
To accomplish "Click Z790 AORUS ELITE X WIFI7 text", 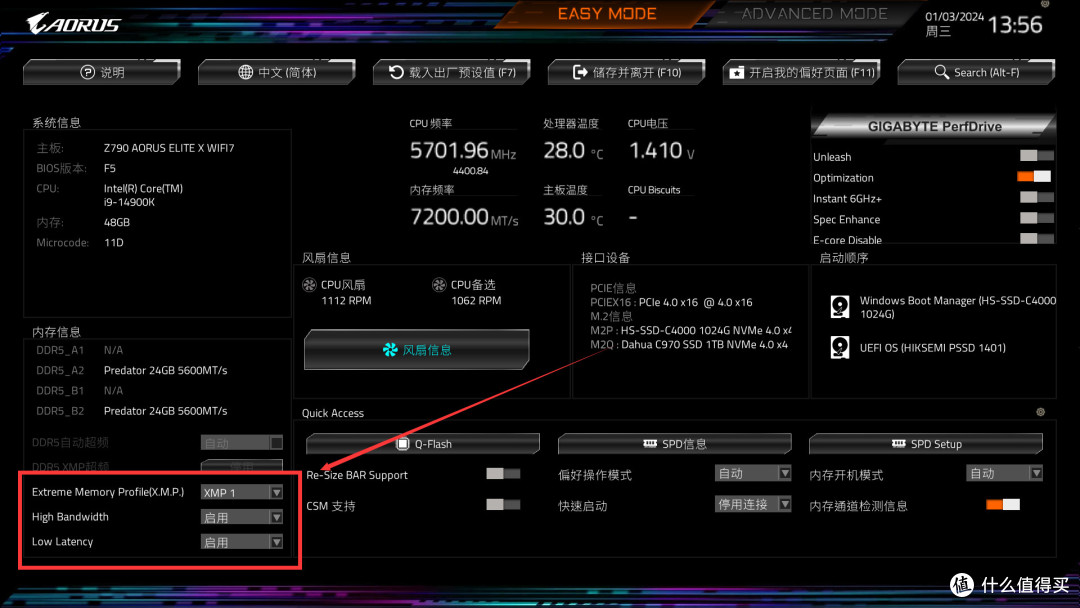I will coord(169,148).
